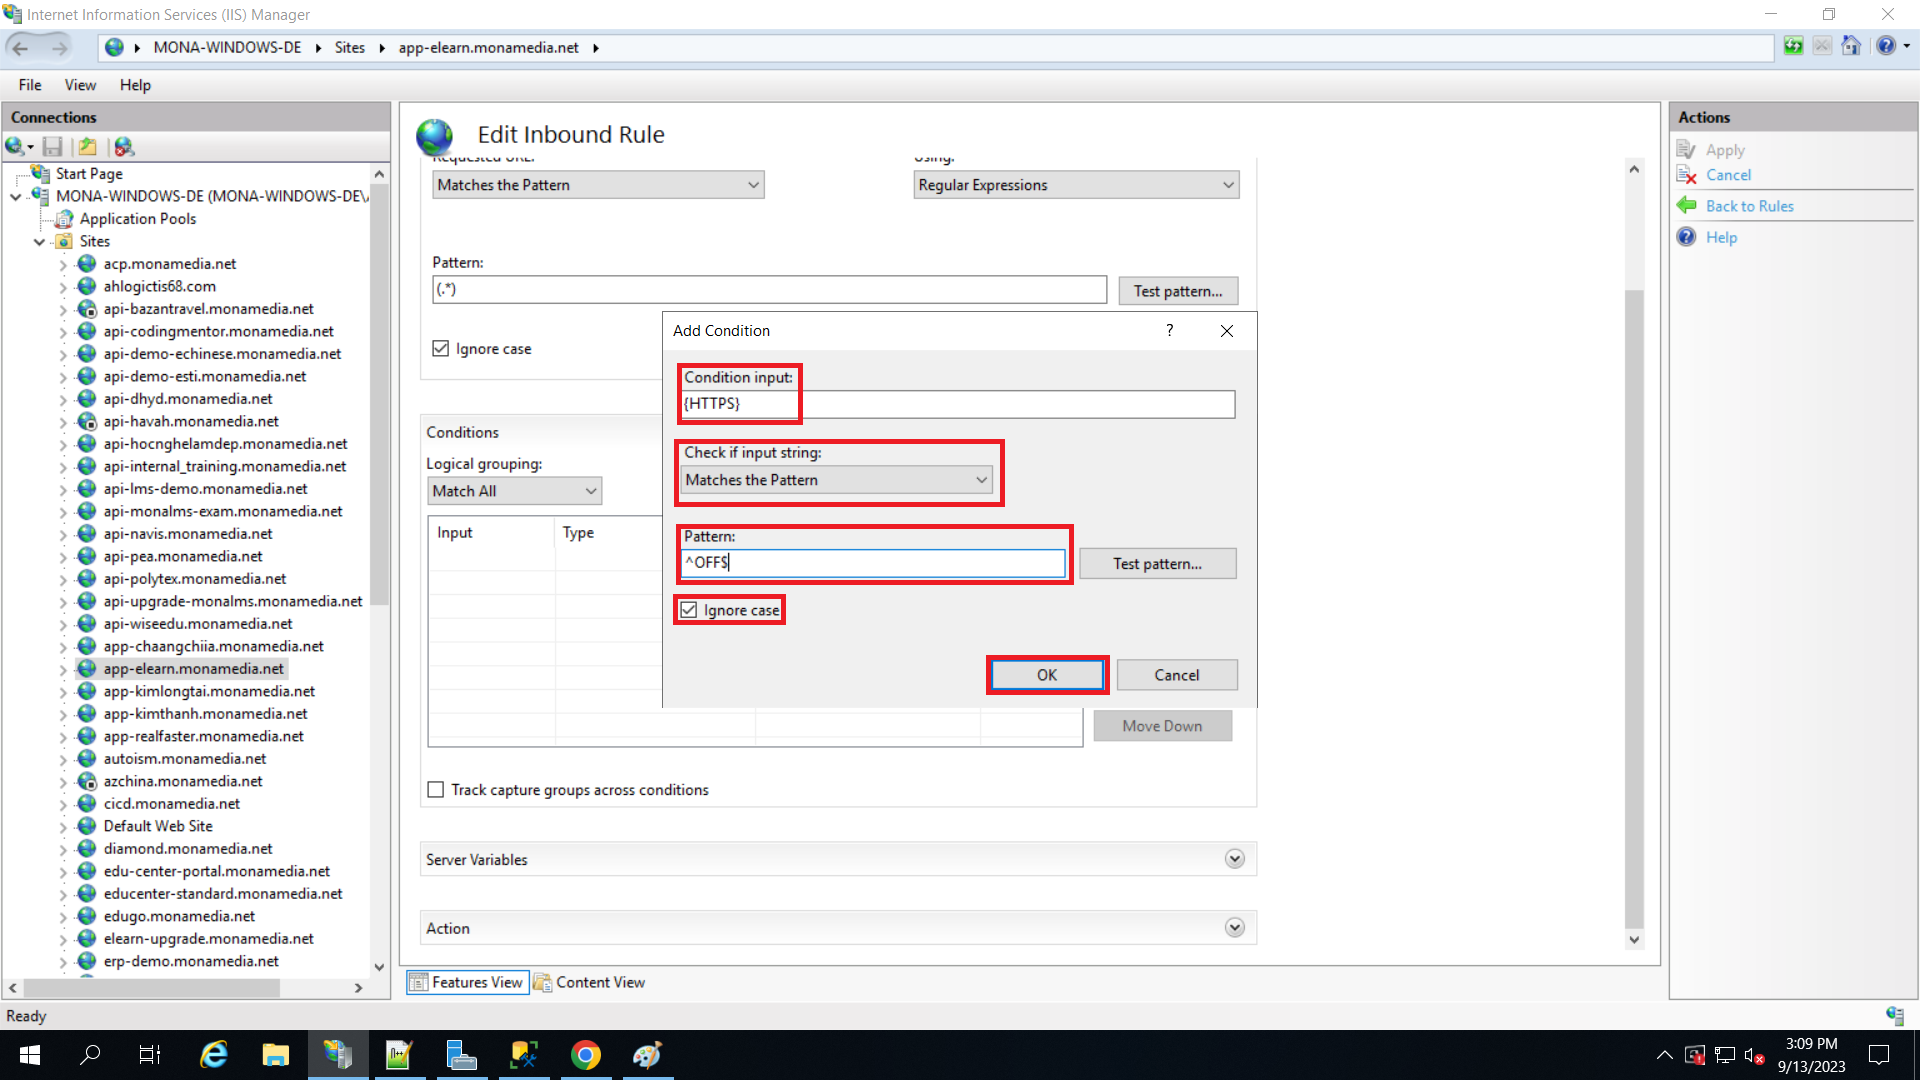Collapse the MONA-WINDOWS-DE server node
Image resolution: width=1920 pixels, height=1080 pixels.
[16, 197]
